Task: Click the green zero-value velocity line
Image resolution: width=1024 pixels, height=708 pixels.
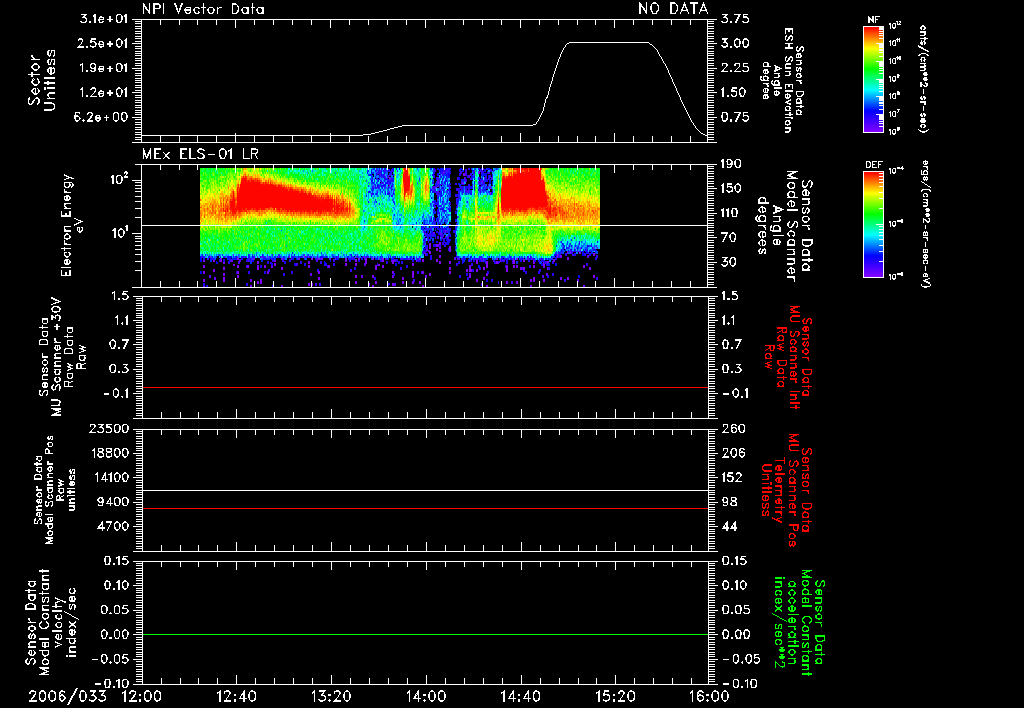Action: (424, 634)
